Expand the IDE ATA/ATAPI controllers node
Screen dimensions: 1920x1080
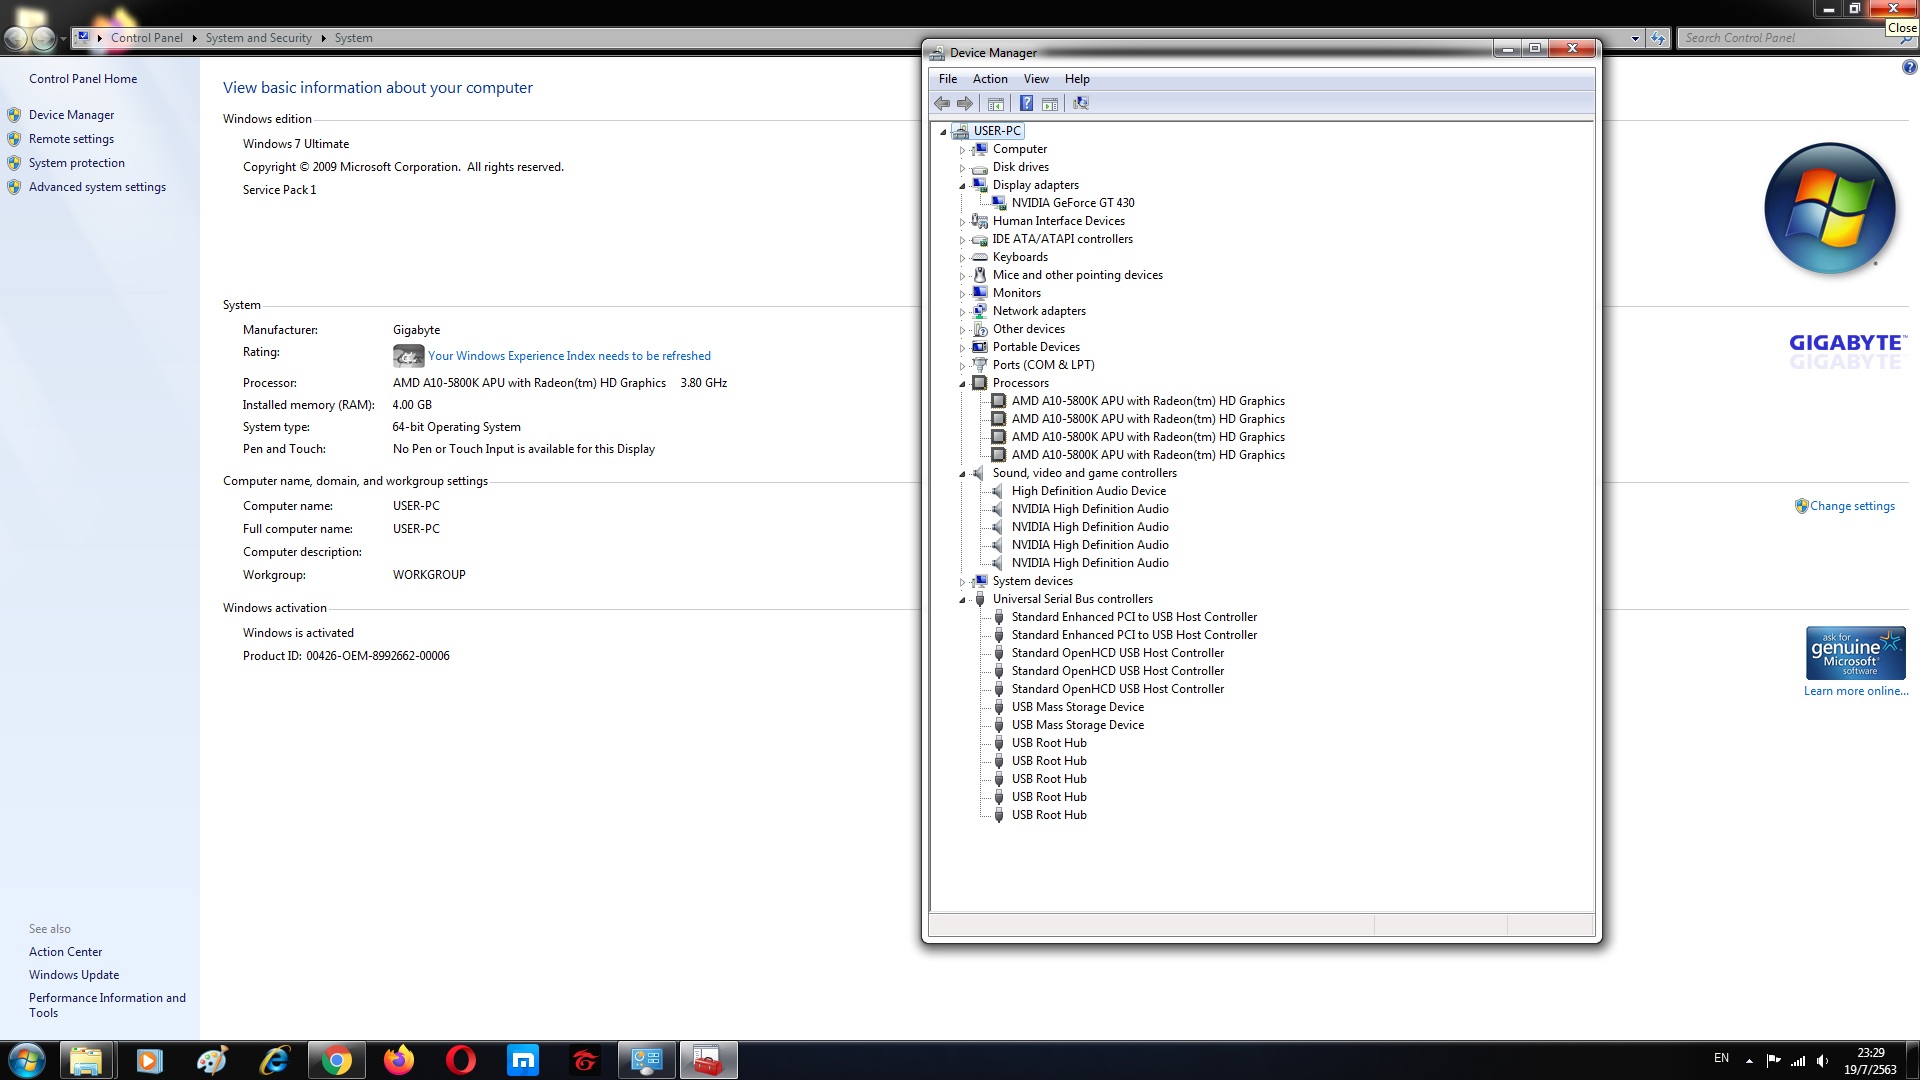tap(962, 240)
